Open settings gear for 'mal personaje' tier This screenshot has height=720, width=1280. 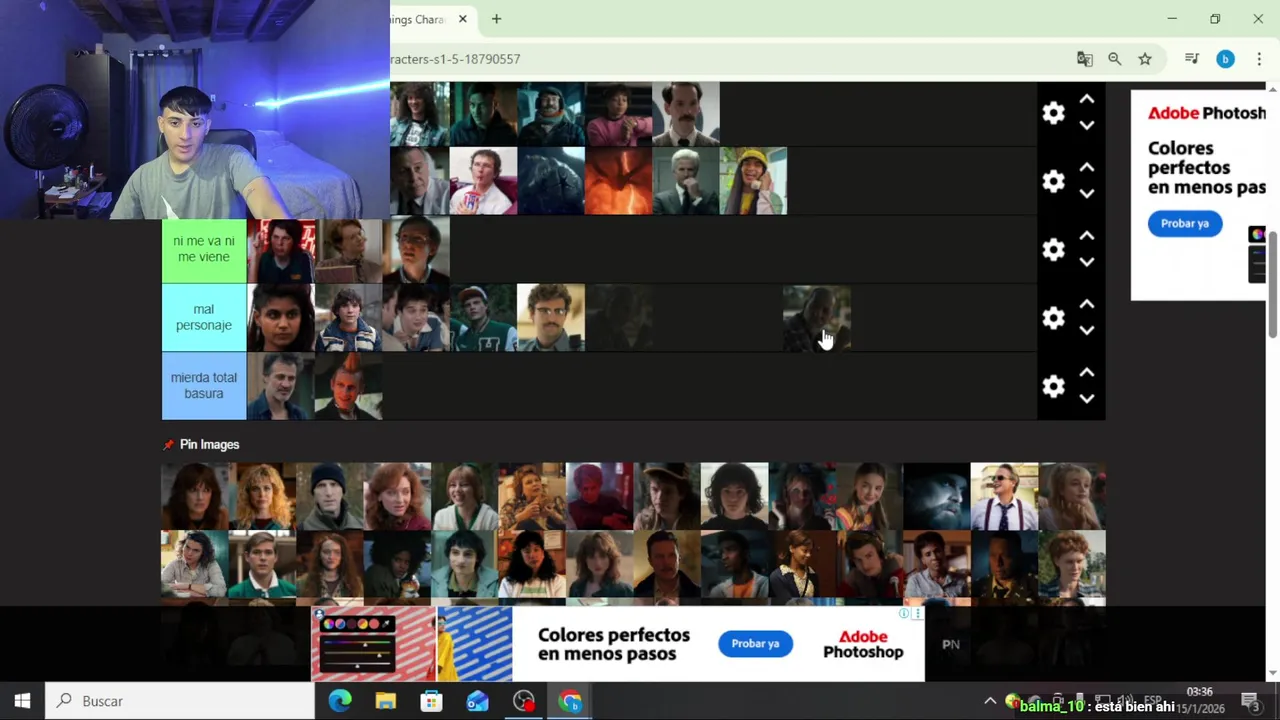1053,318
